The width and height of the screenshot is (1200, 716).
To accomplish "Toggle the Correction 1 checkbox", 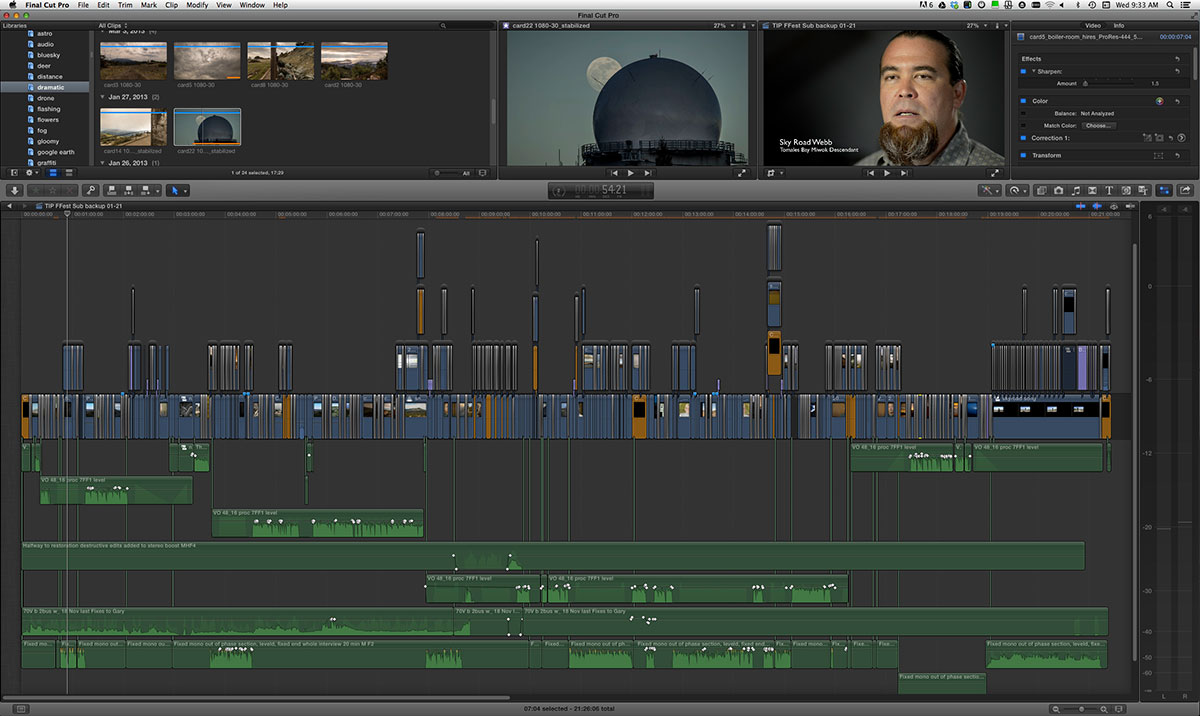I will click(1023, 138).
